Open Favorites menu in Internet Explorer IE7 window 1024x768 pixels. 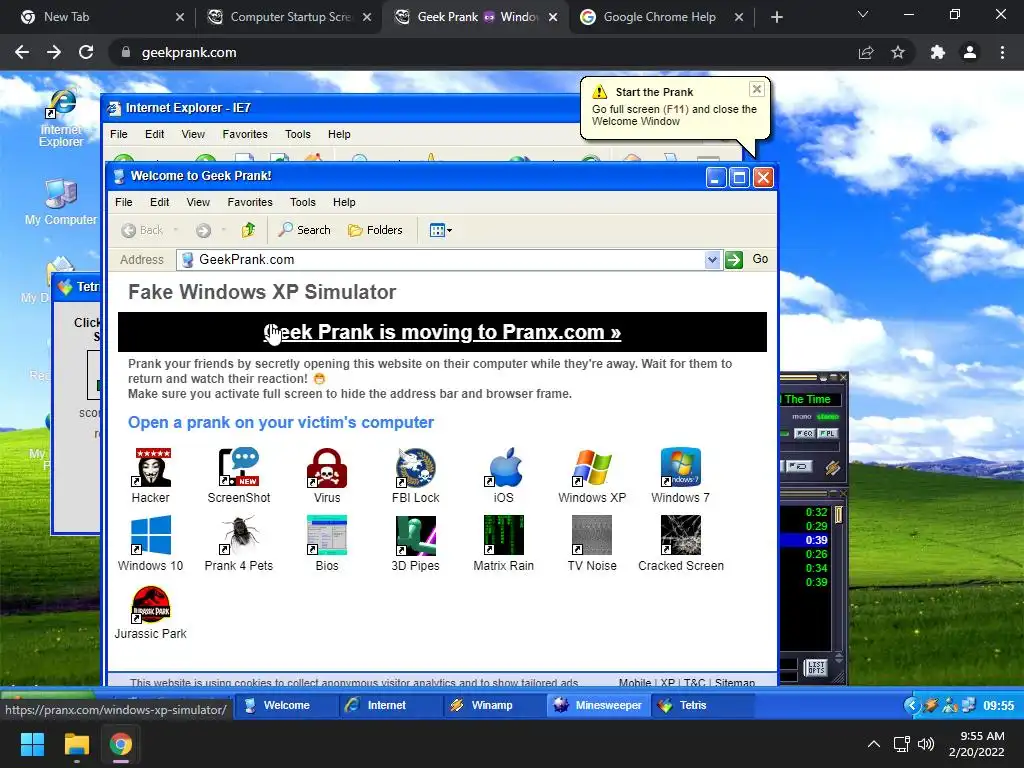[x=245, y=134]
